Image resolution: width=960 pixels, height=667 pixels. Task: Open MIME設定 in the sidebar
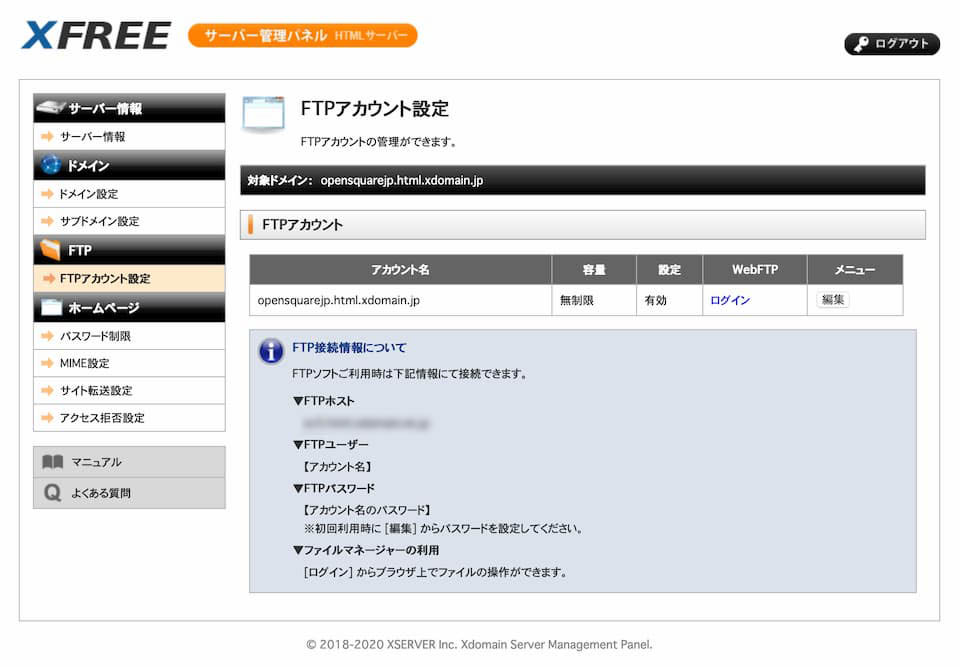(x=84, y=363)
